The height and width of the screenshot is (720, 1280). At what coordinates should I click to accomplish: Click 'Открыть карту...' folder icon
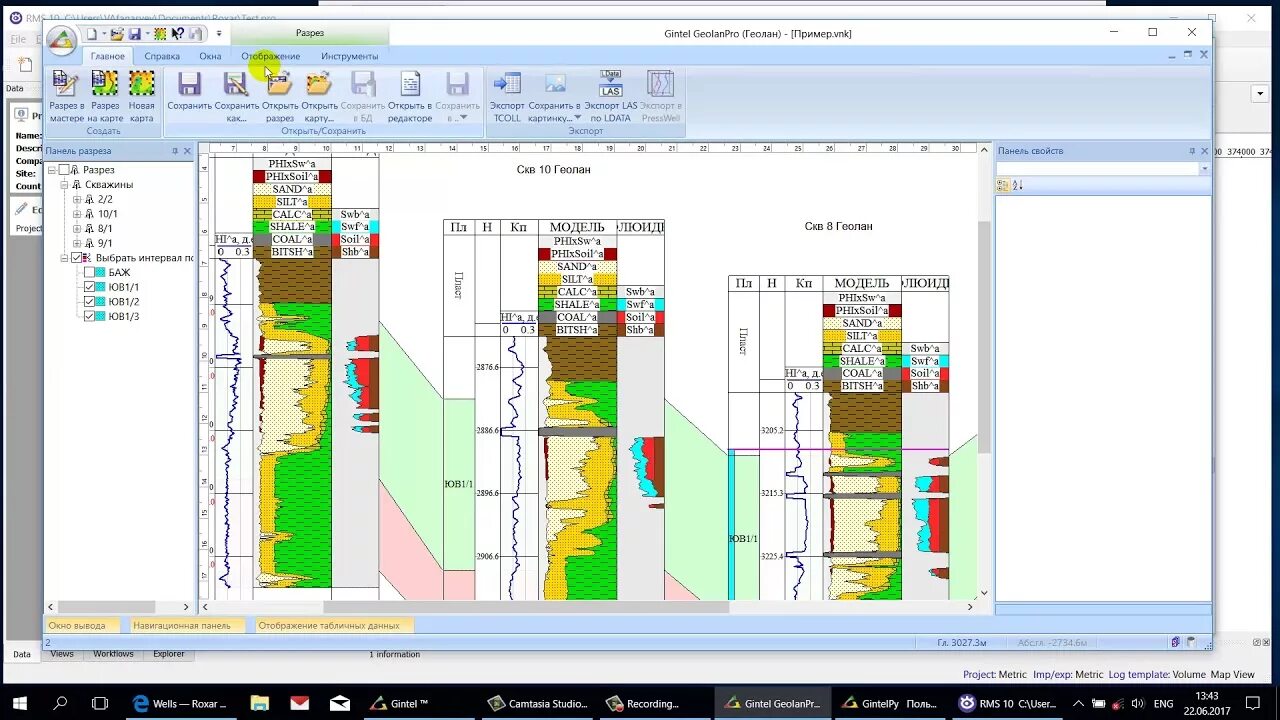coord(319,84)
